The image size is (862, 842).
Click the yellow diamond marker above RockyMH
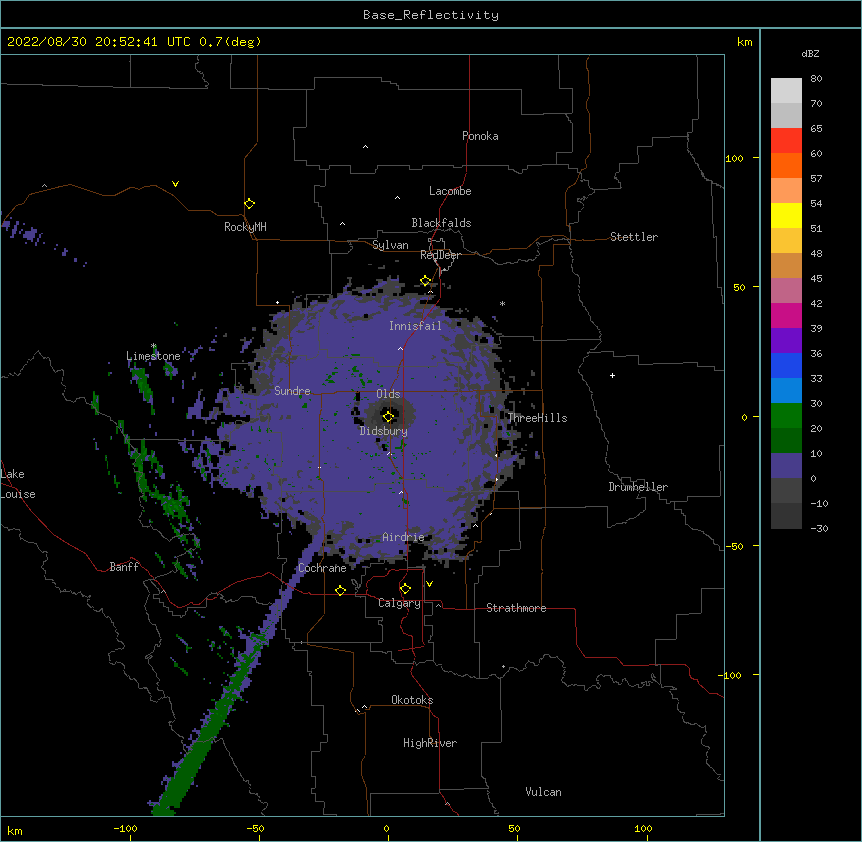tap(249, 204)
